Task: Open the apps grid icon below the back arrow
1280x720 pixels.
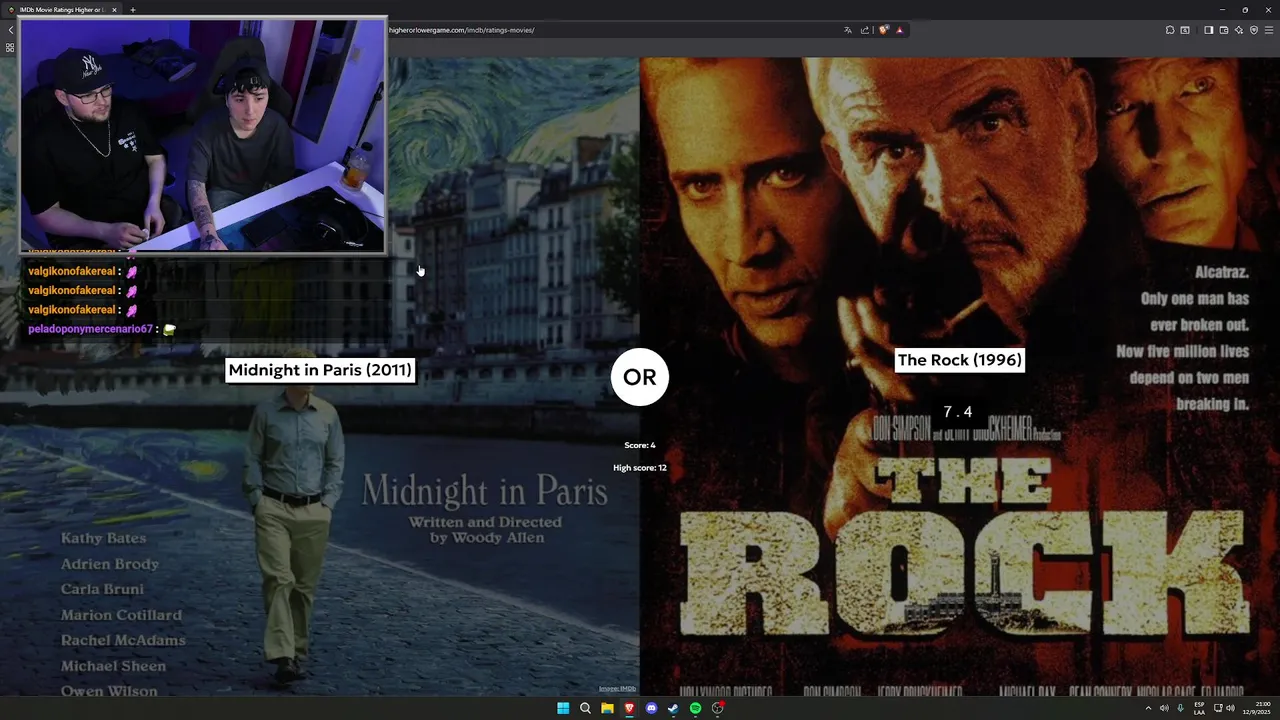Action: click(10, 47)
